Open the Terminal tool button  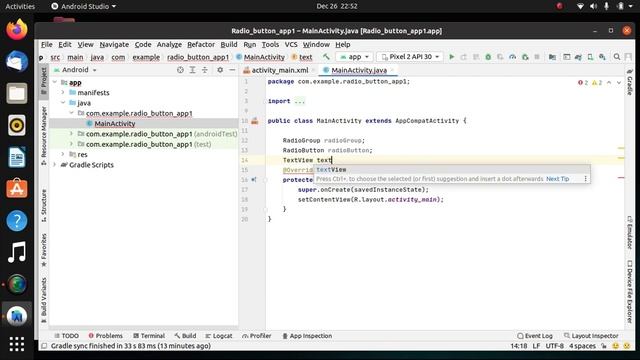pos(149,336)
